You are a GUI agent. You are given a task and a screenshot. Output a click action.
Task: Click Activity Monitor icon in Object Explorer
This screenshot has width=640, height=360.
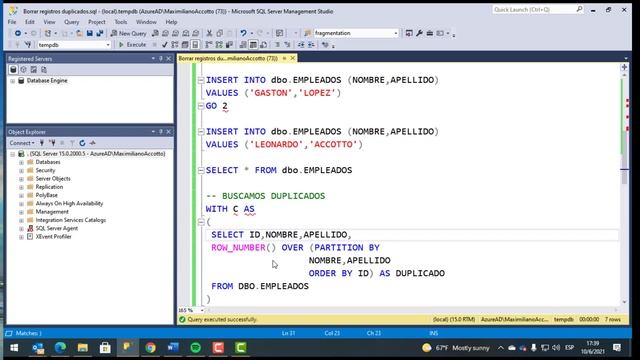[x=93, y=143]
